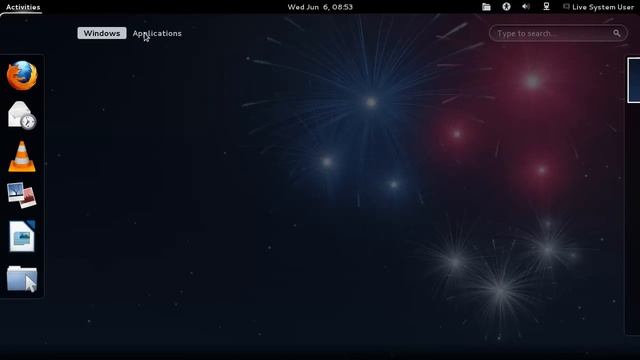
Task: Open the Live System User menu
Action: (598, 7)
